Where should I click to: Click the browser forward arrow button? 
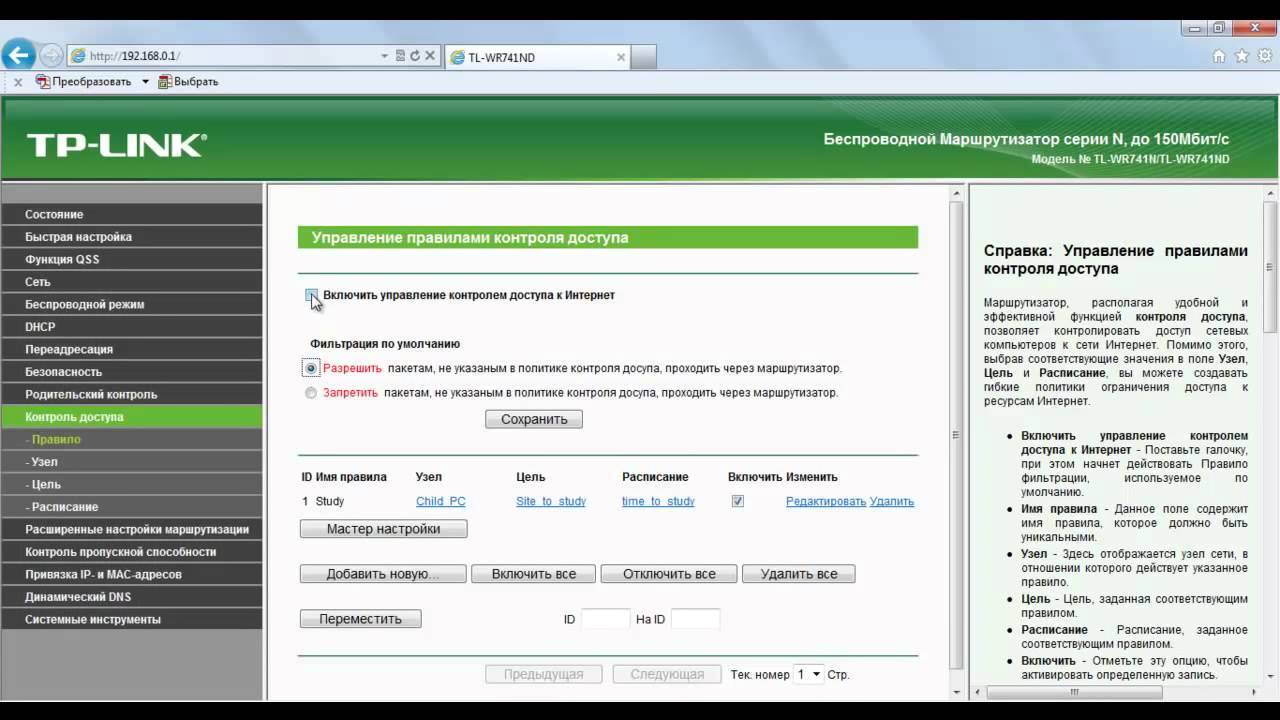pos(50,56)
